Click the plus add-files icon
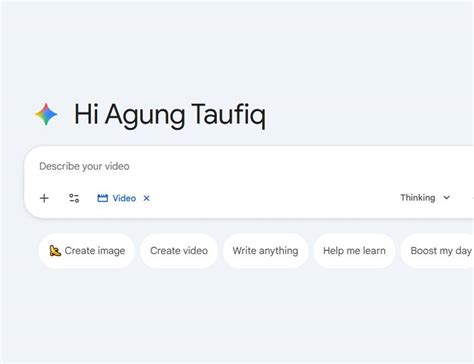This screenshot has width=474, height=364. click(44, 198)
